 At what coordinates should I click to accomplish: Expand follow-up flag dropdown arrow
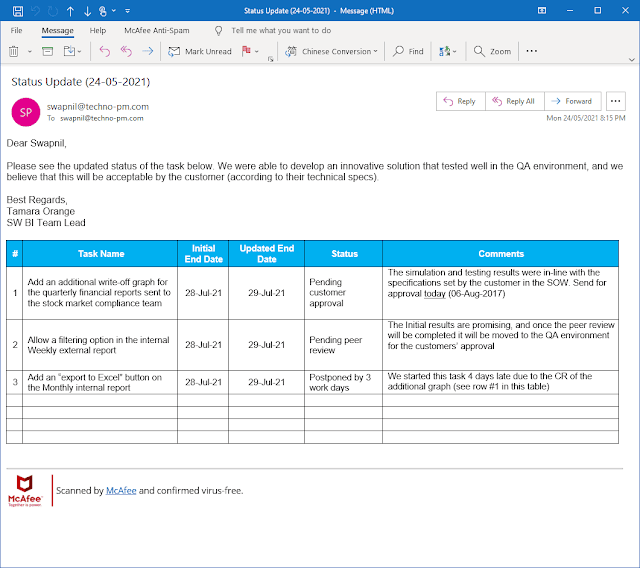pyautogui.click(x=257, y=51)
